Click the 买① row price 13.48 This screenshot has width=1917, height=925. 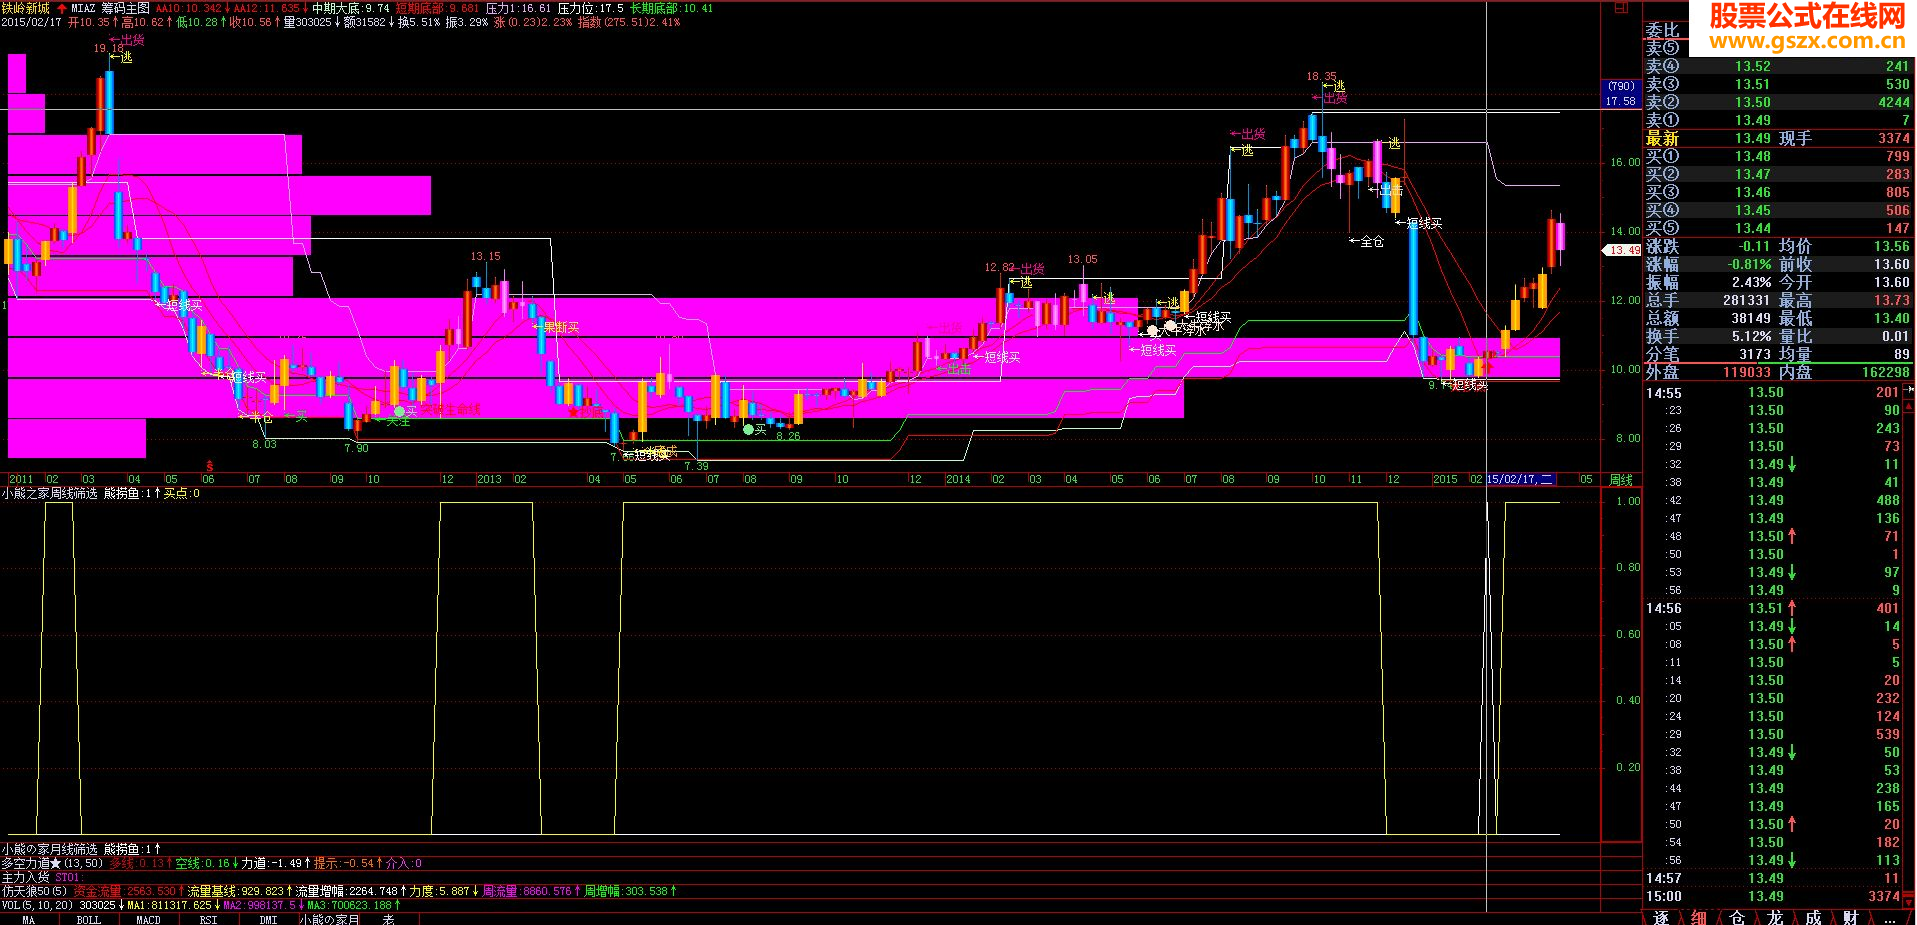1753,156
